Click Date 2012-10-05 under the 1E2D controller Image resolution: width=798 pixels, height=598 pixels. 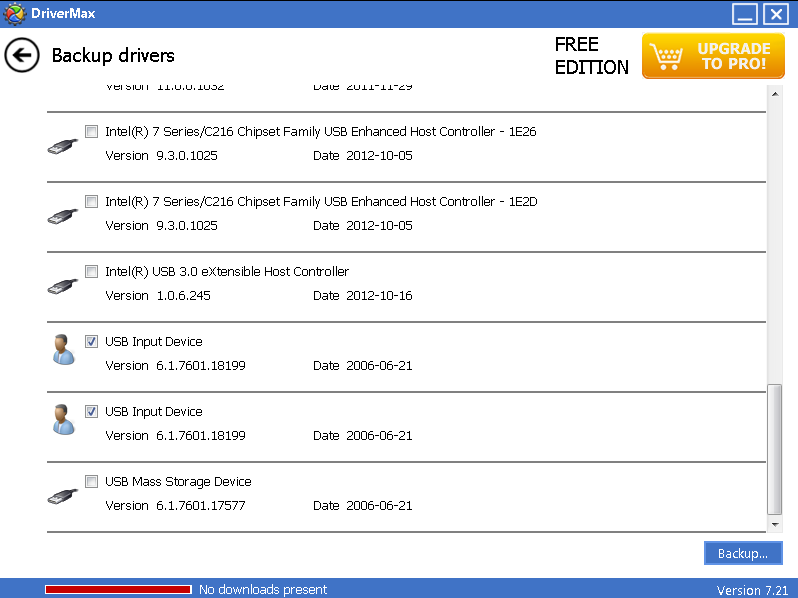(x=362, y=226)
